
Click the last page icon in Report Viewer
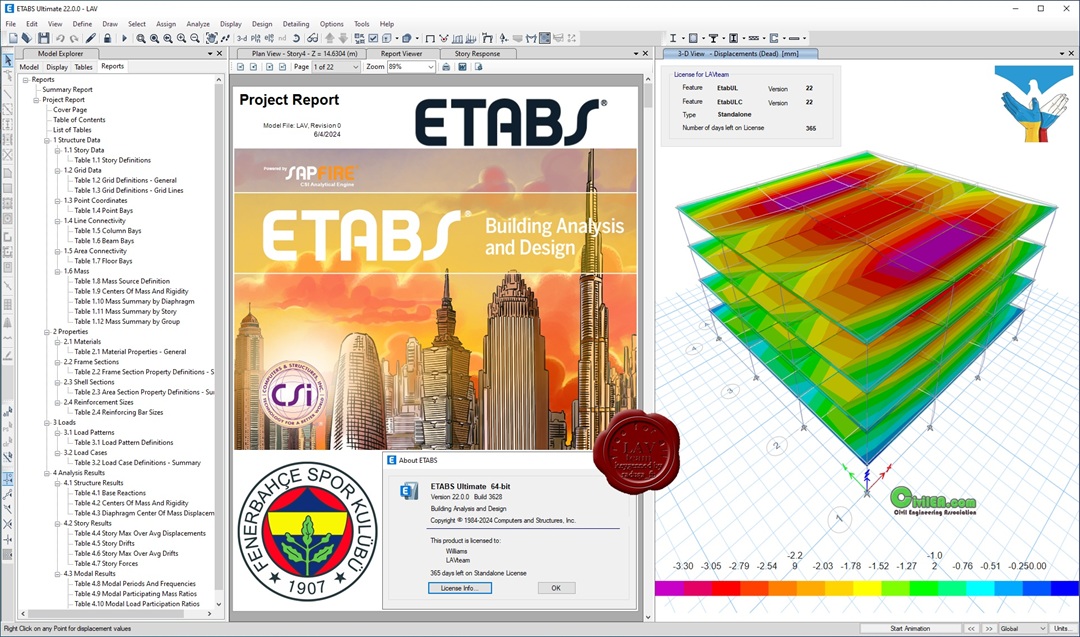click(x=284, y=67)
